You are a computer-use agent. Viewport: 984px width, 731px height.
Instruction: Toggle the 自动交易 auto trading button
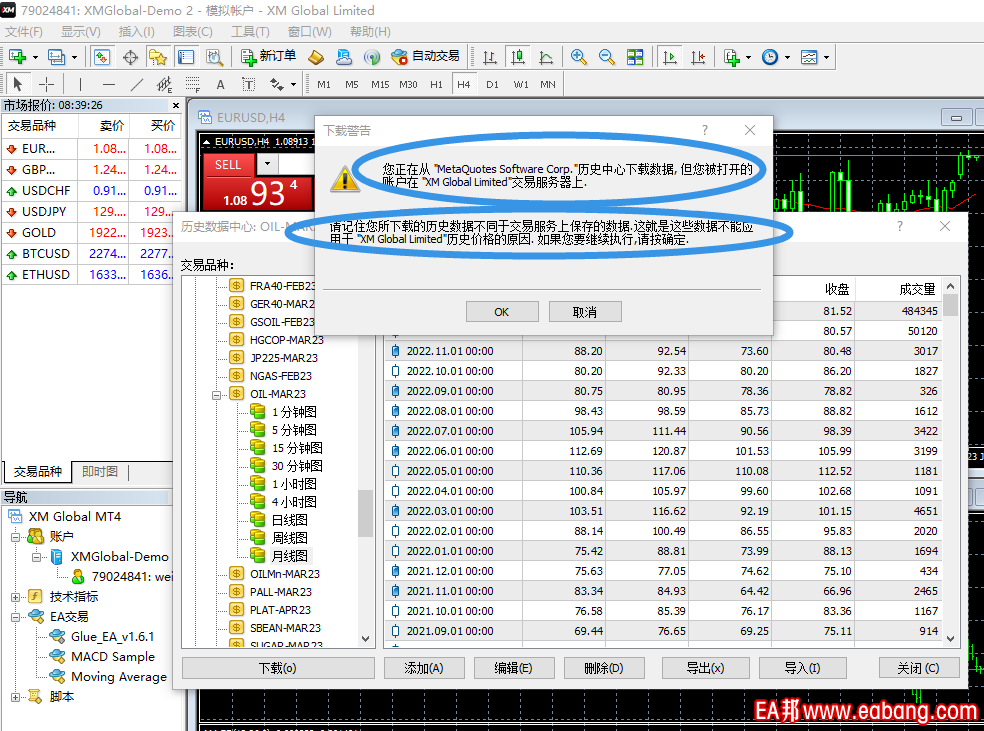(x=425, y=57)
